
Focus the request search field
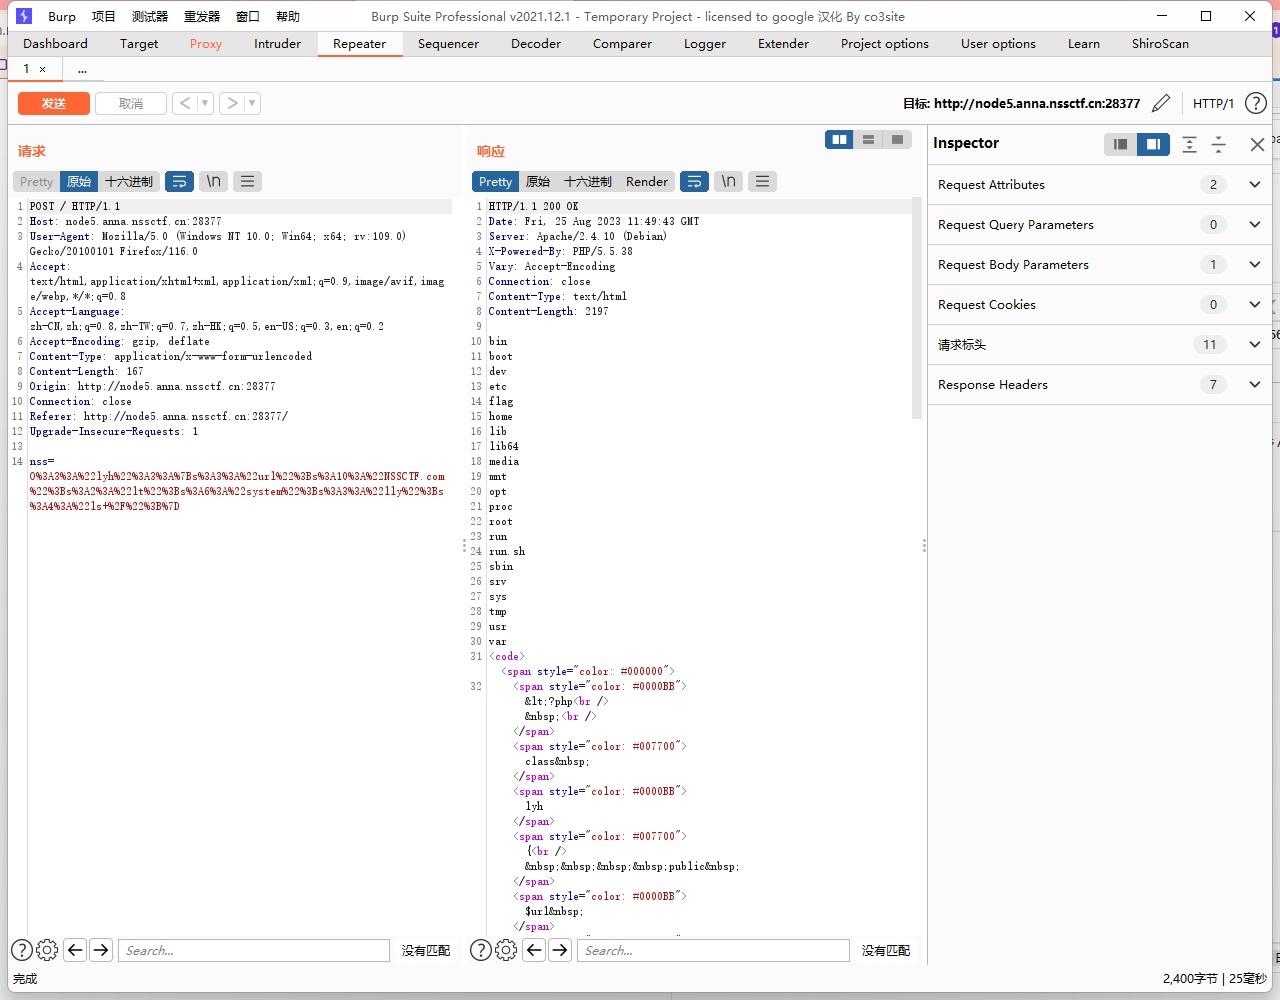tap(254, 950)
